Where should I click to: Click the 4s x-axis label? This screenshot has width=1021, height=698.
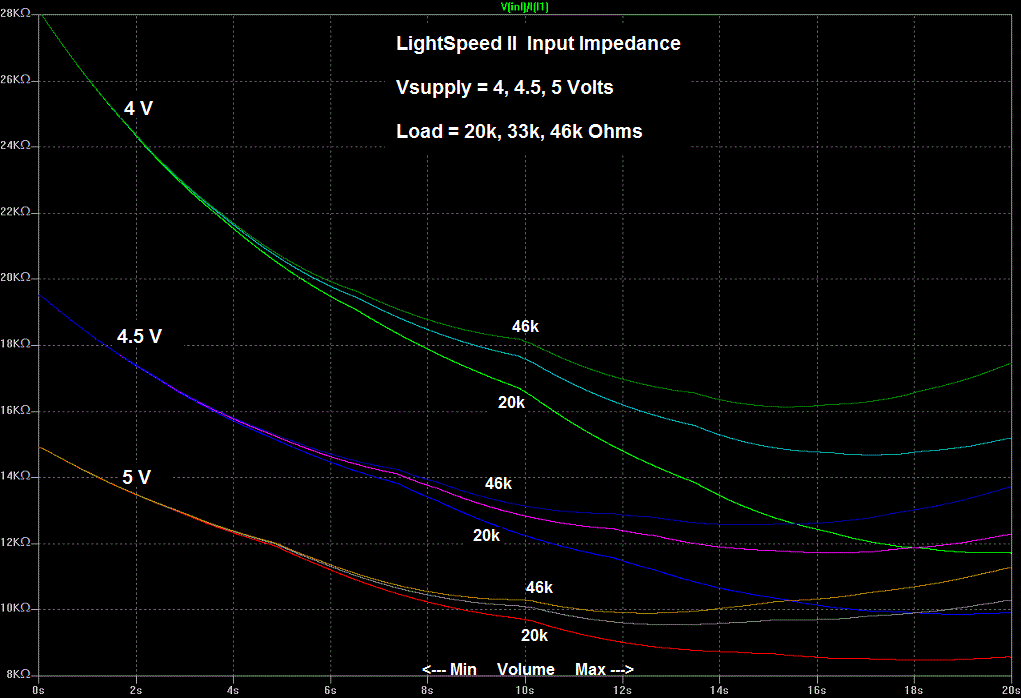(233, 690)
